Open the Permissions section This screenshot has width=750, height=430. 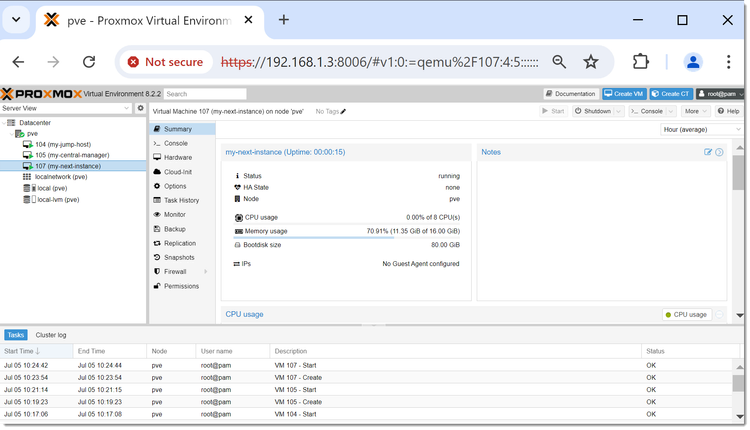pyautogui.click(x=182, y=286)
